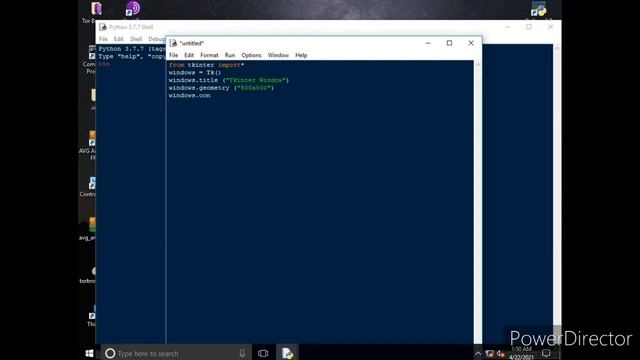Click the code line 'windows.con' in the editor
640x360 pixels.
189,96
